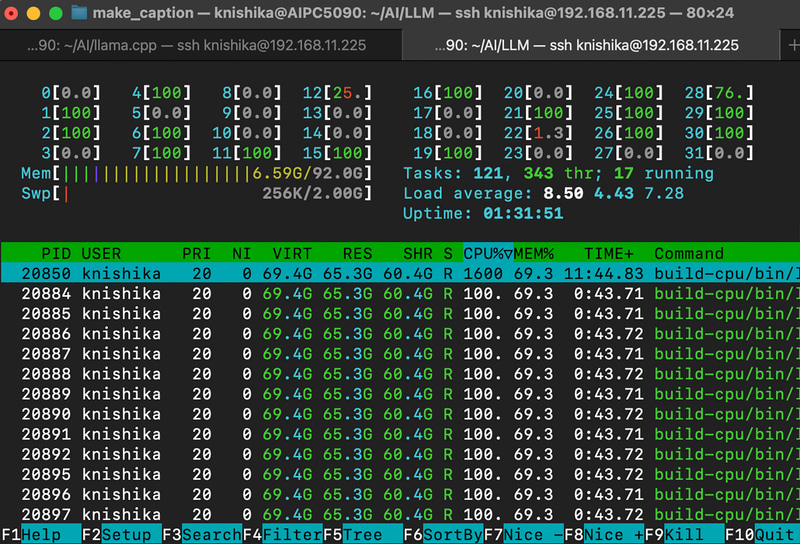Click the Tasks count line
Screen dimensions: 800x544
pyautogui.click(x=558, y=174)
